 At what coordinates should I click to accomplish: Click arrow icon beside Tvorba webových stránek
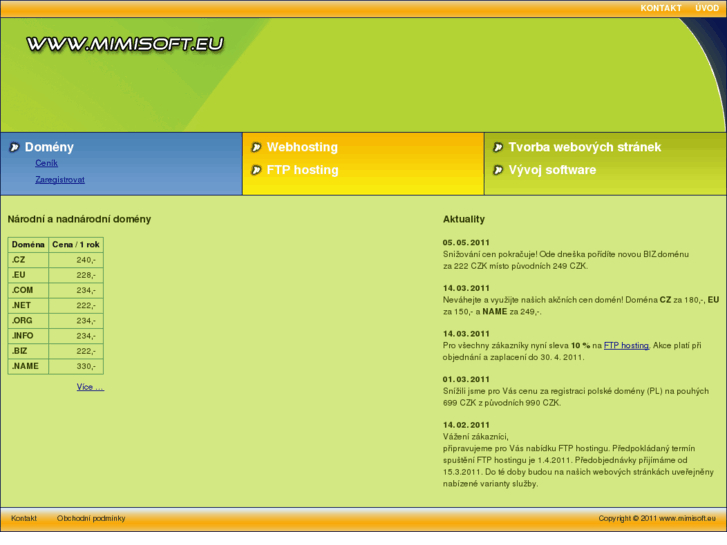[498, 147]
